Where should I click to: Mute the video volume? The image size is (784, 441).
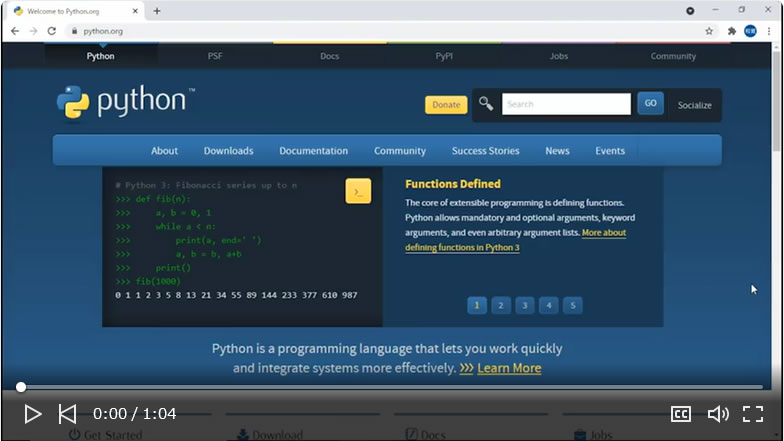pos(718,414)
